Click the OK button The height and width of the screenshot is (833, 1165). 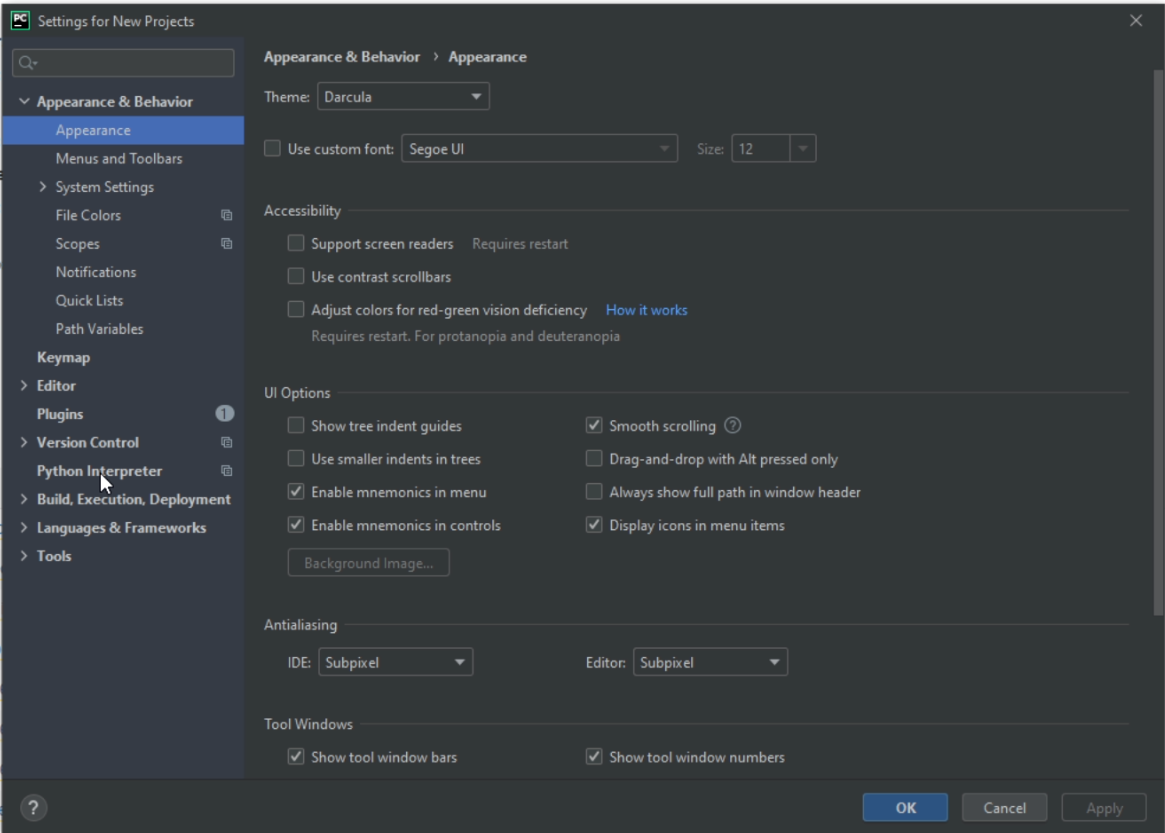pos(905,808)
